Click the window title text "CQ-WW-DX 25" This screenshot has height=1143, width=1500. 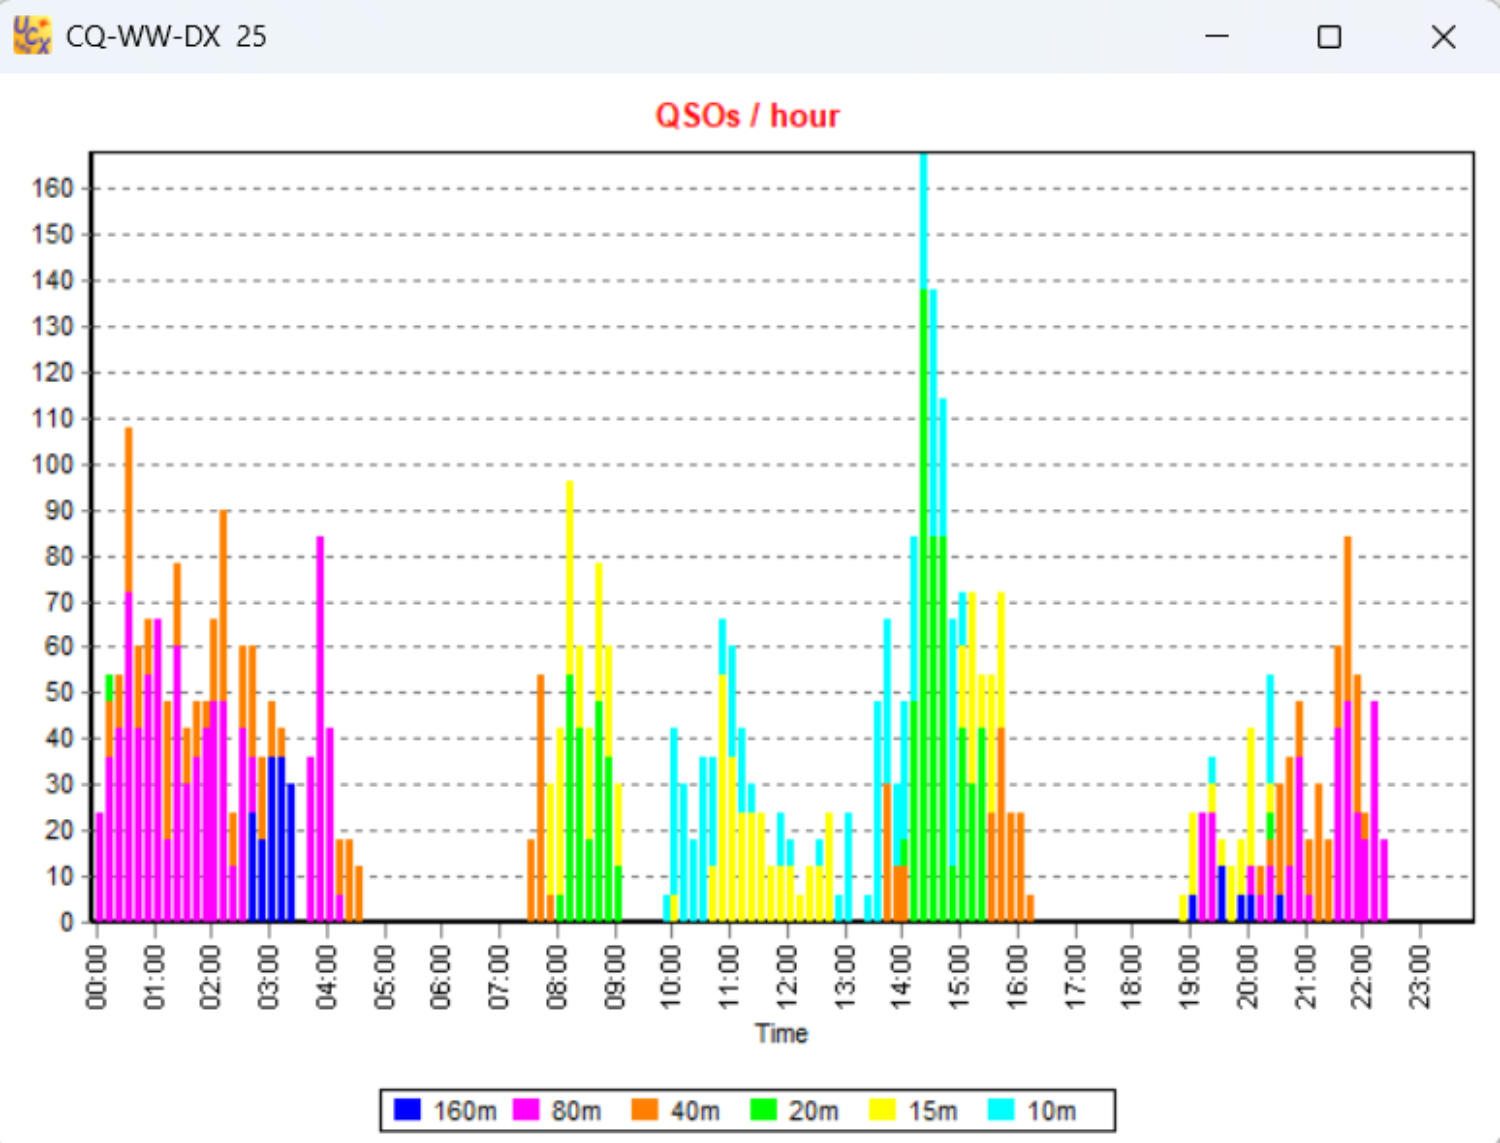tap(166, 37)
